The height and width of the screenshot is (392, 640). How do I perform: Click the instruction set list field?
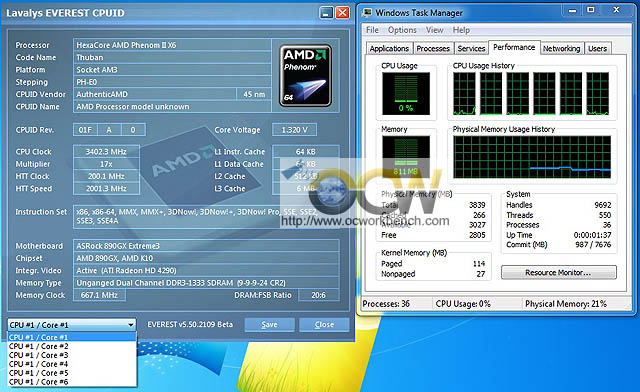(x=206, y=216)
